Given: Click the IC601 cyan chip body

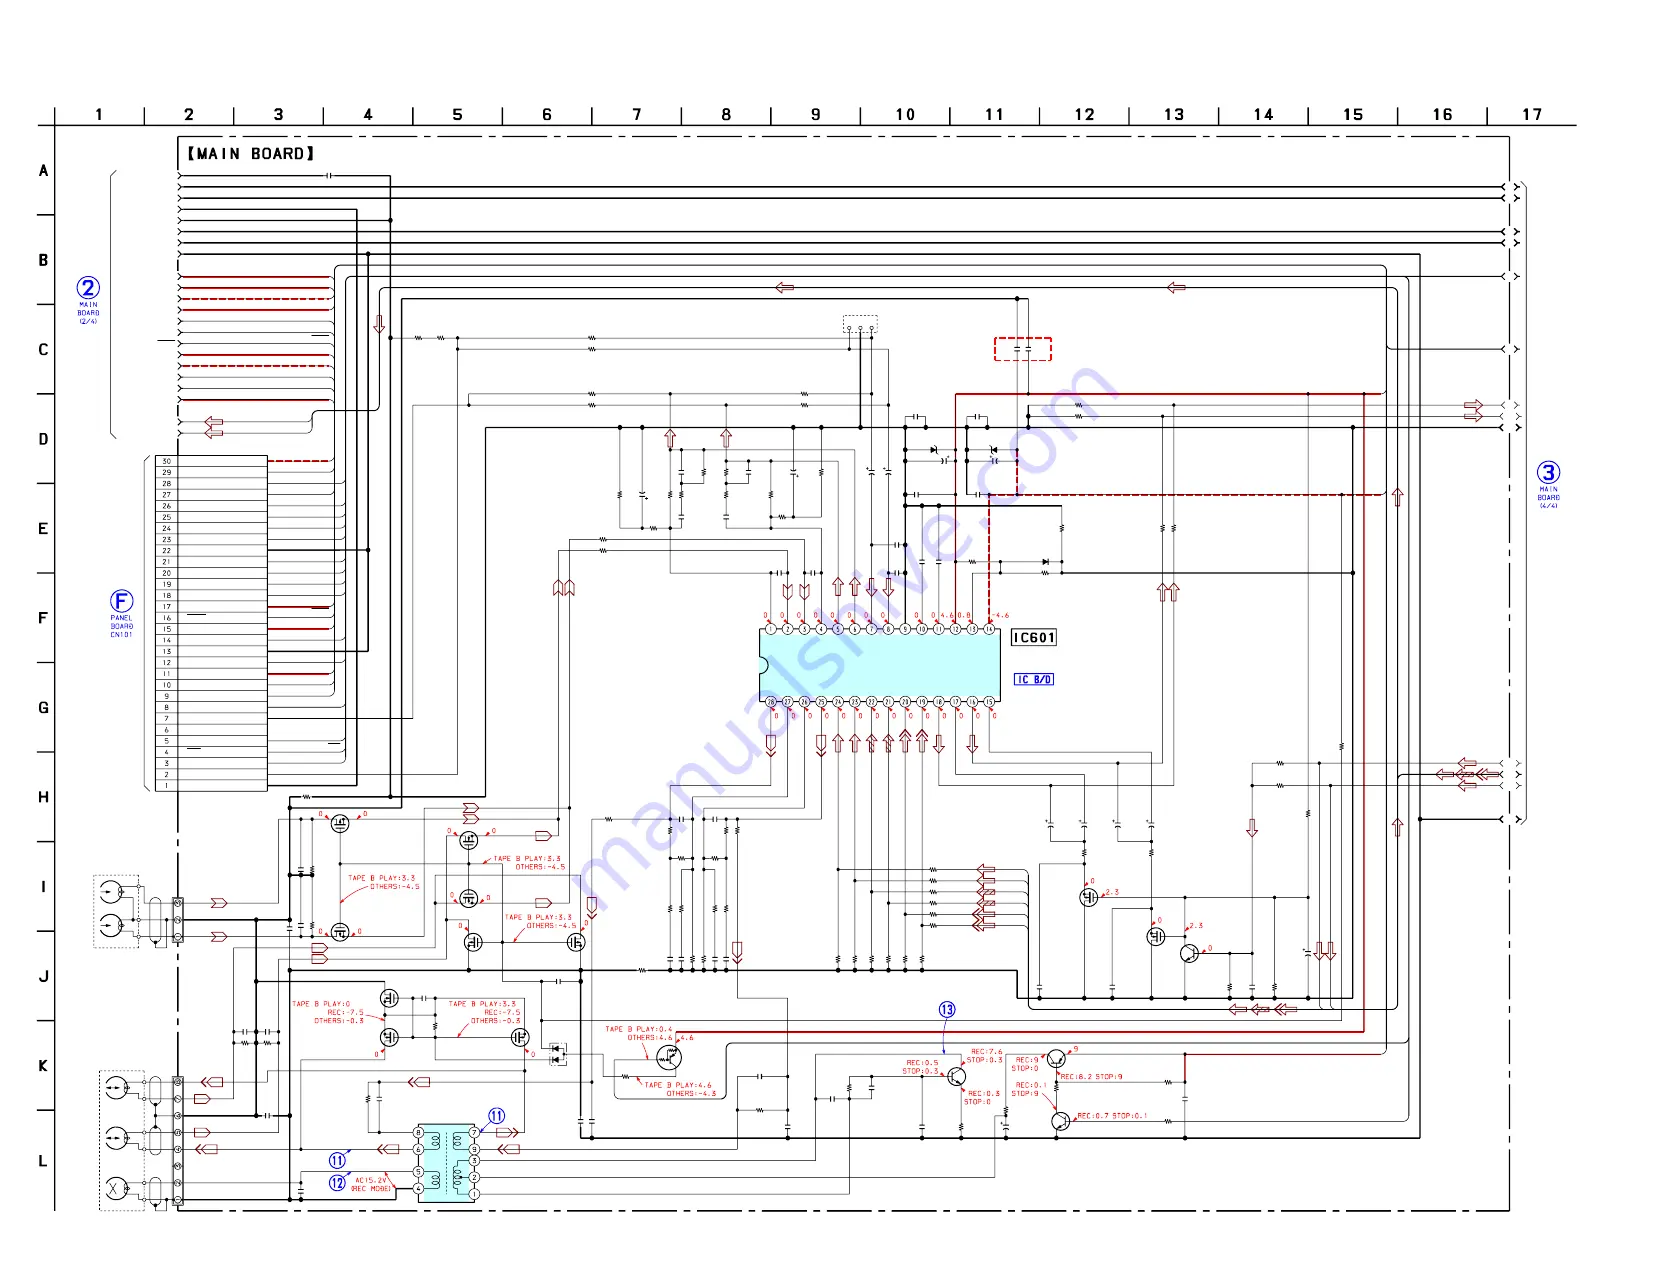Looking at the screenshot, I should 880,665.
